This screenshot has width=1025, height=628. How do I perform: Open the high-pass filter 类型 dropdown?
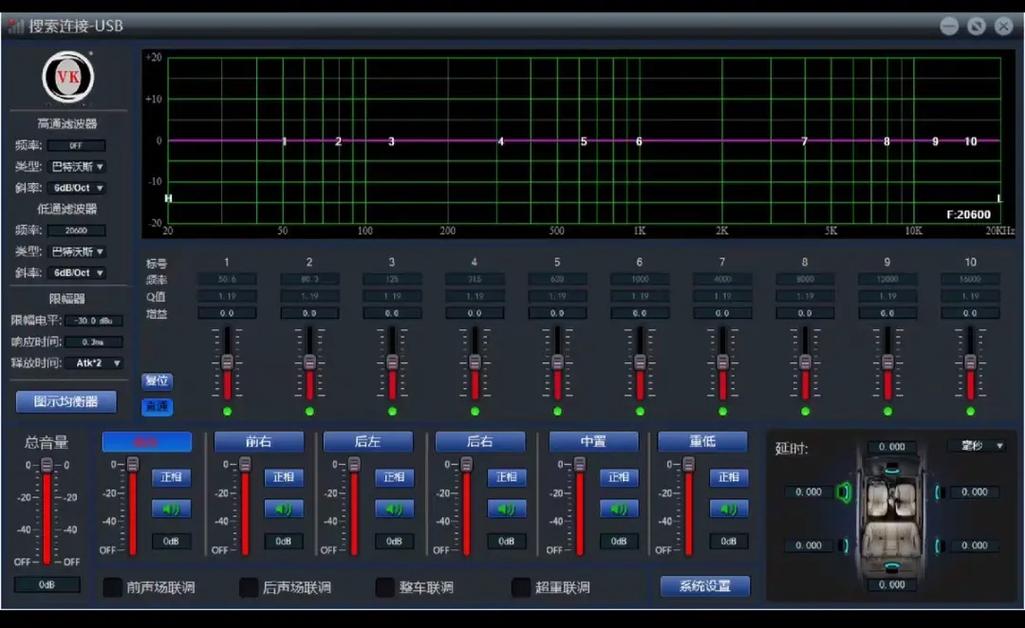(x=77, y=167)
